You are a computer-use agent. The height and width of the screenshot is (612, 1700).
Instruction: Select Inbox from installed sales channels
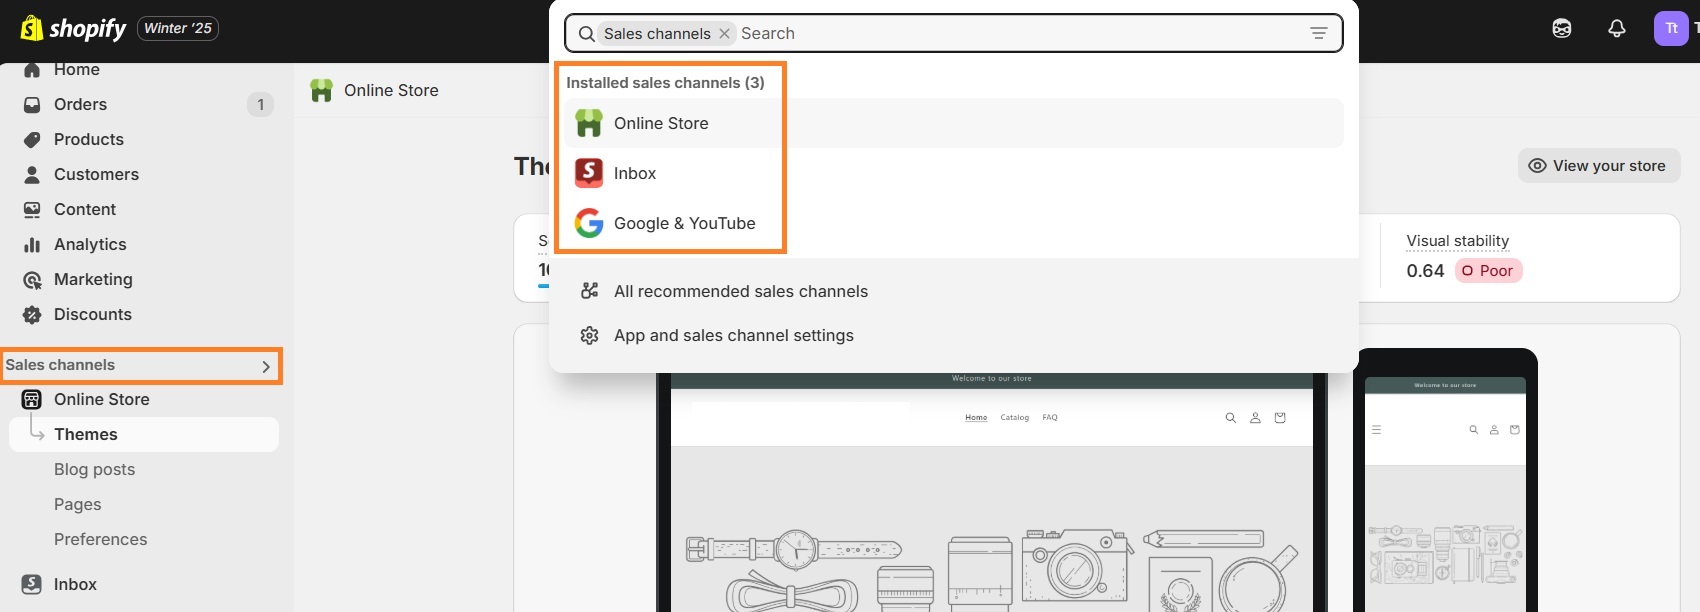pos(954,173)
